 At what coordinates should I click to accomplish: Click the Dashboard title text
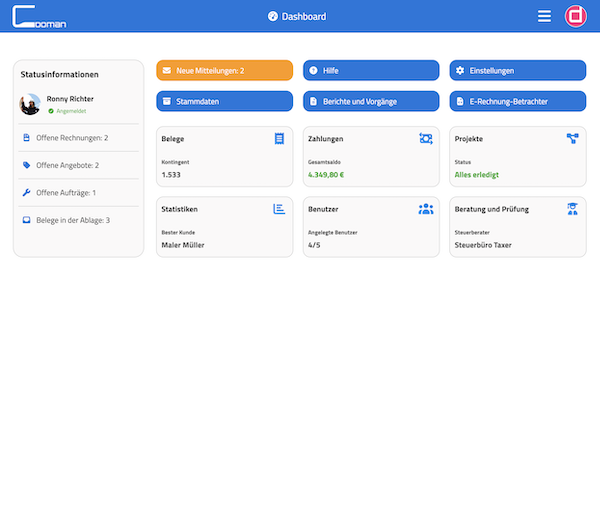click(x=304, y=16)
